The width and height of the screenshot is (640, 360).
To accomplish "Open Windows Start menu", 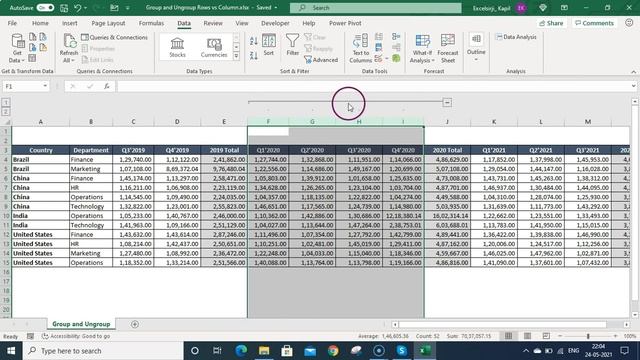I will pyautogui.click(x=11, y=351).
